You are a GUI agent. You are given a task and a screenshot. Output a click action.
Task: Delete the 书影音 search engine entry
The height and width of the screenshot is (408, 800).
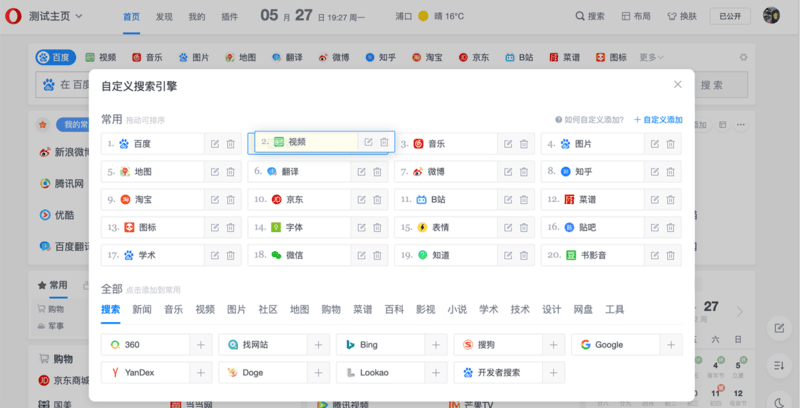tap(670, 255)
